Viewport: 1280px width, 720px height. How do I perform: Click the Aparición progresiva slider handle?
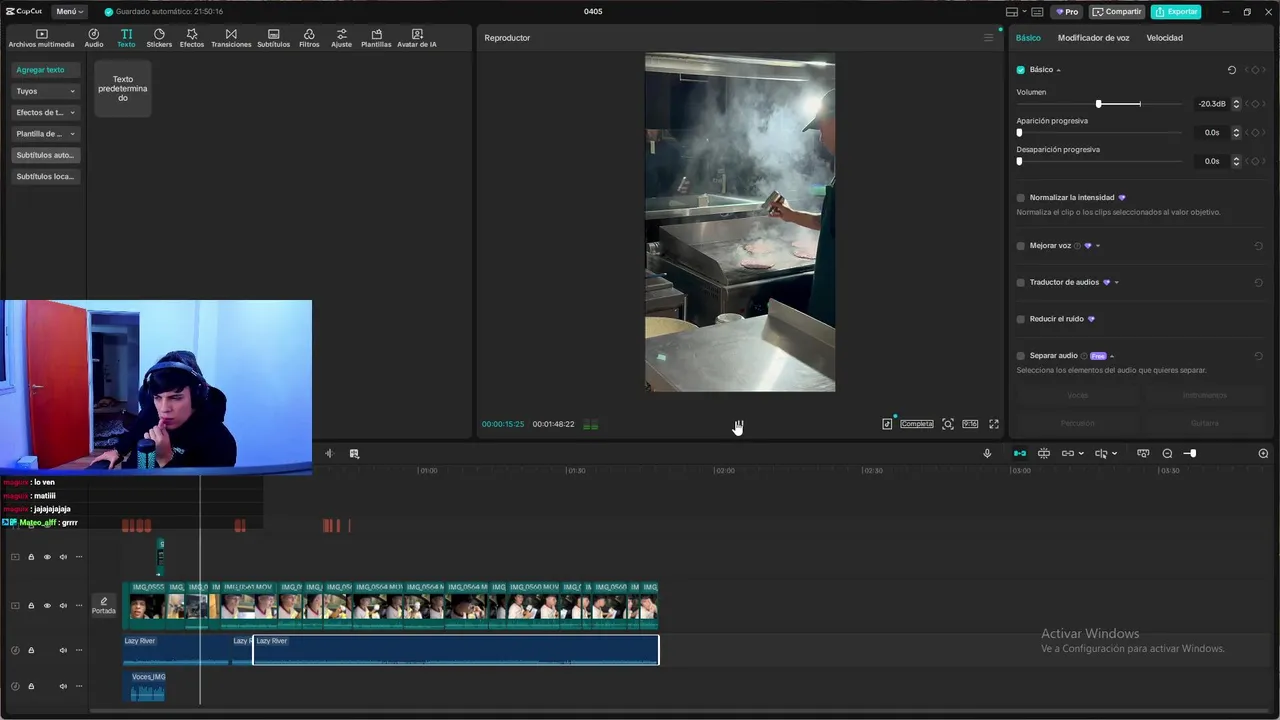click(1019, 132)
